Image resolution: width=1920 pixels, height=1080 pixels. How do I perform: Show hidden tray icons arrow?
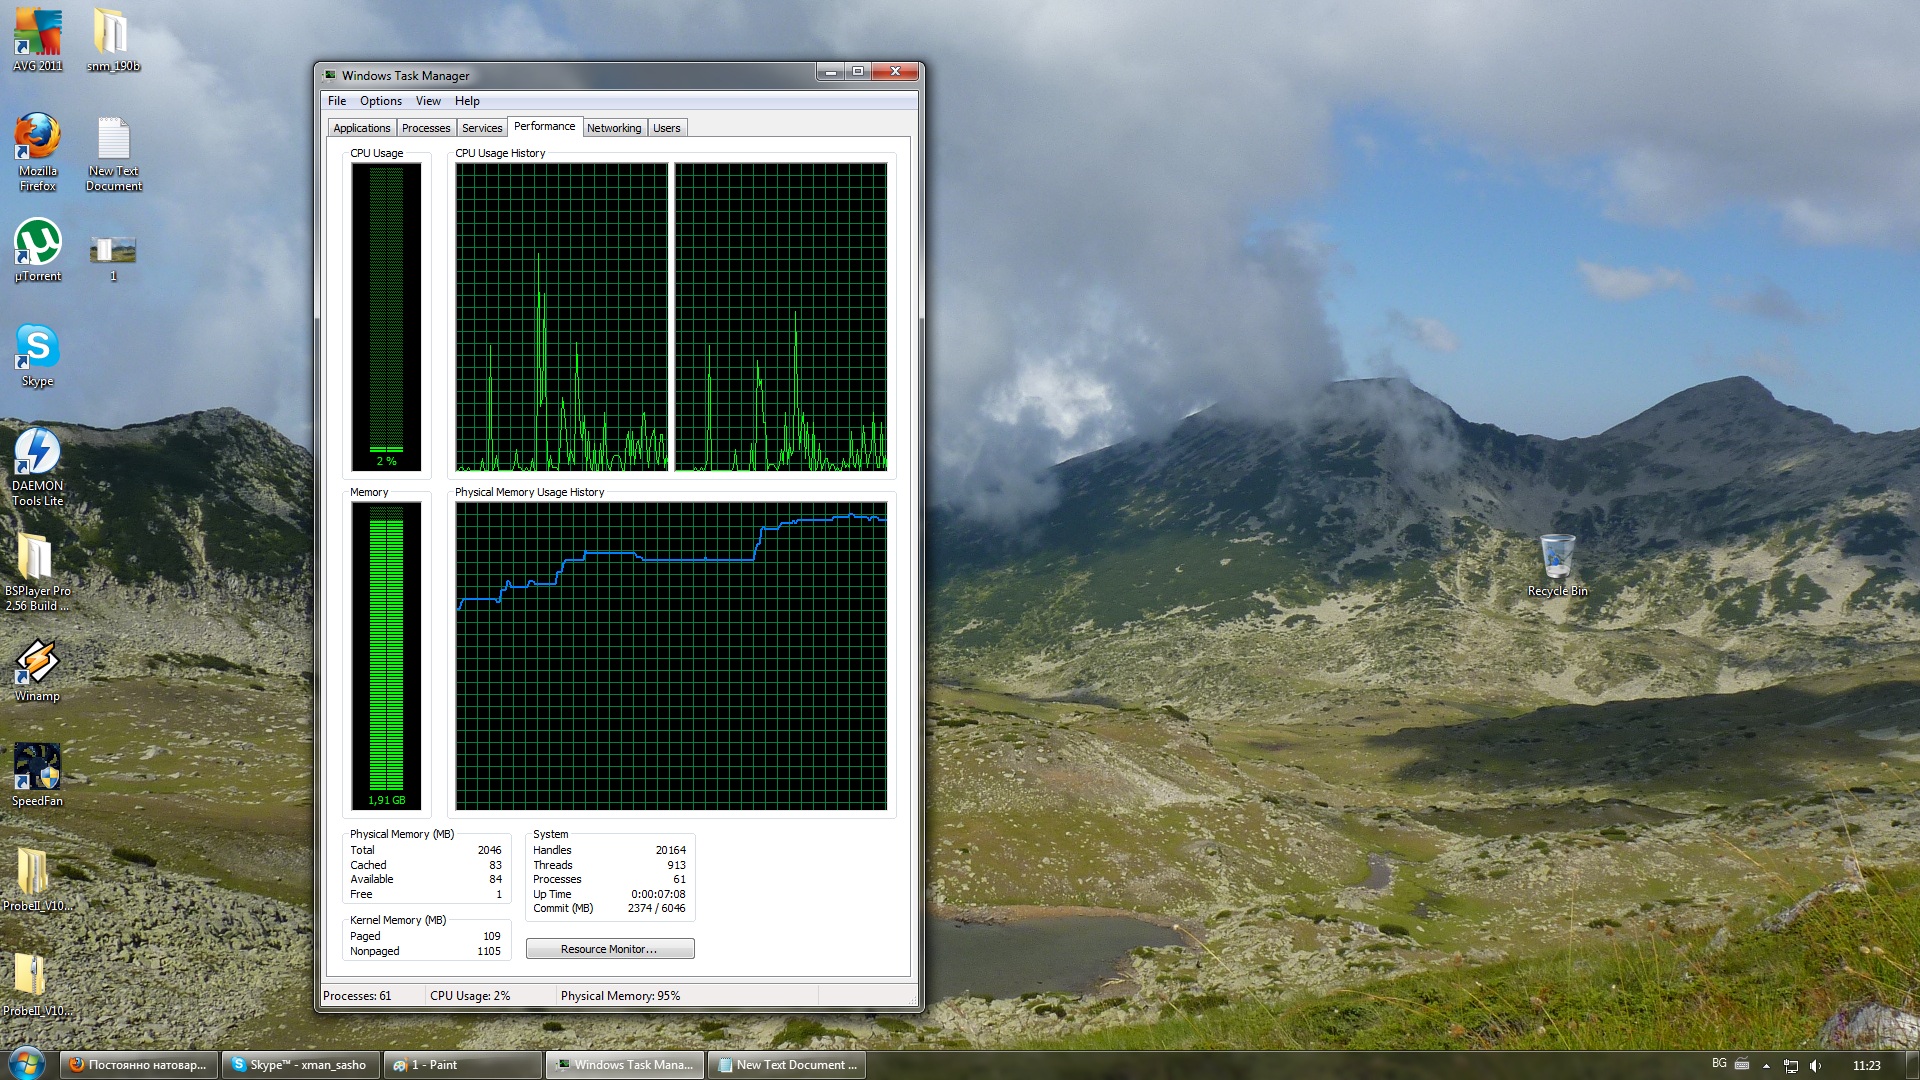[x=1766, y=1066]
